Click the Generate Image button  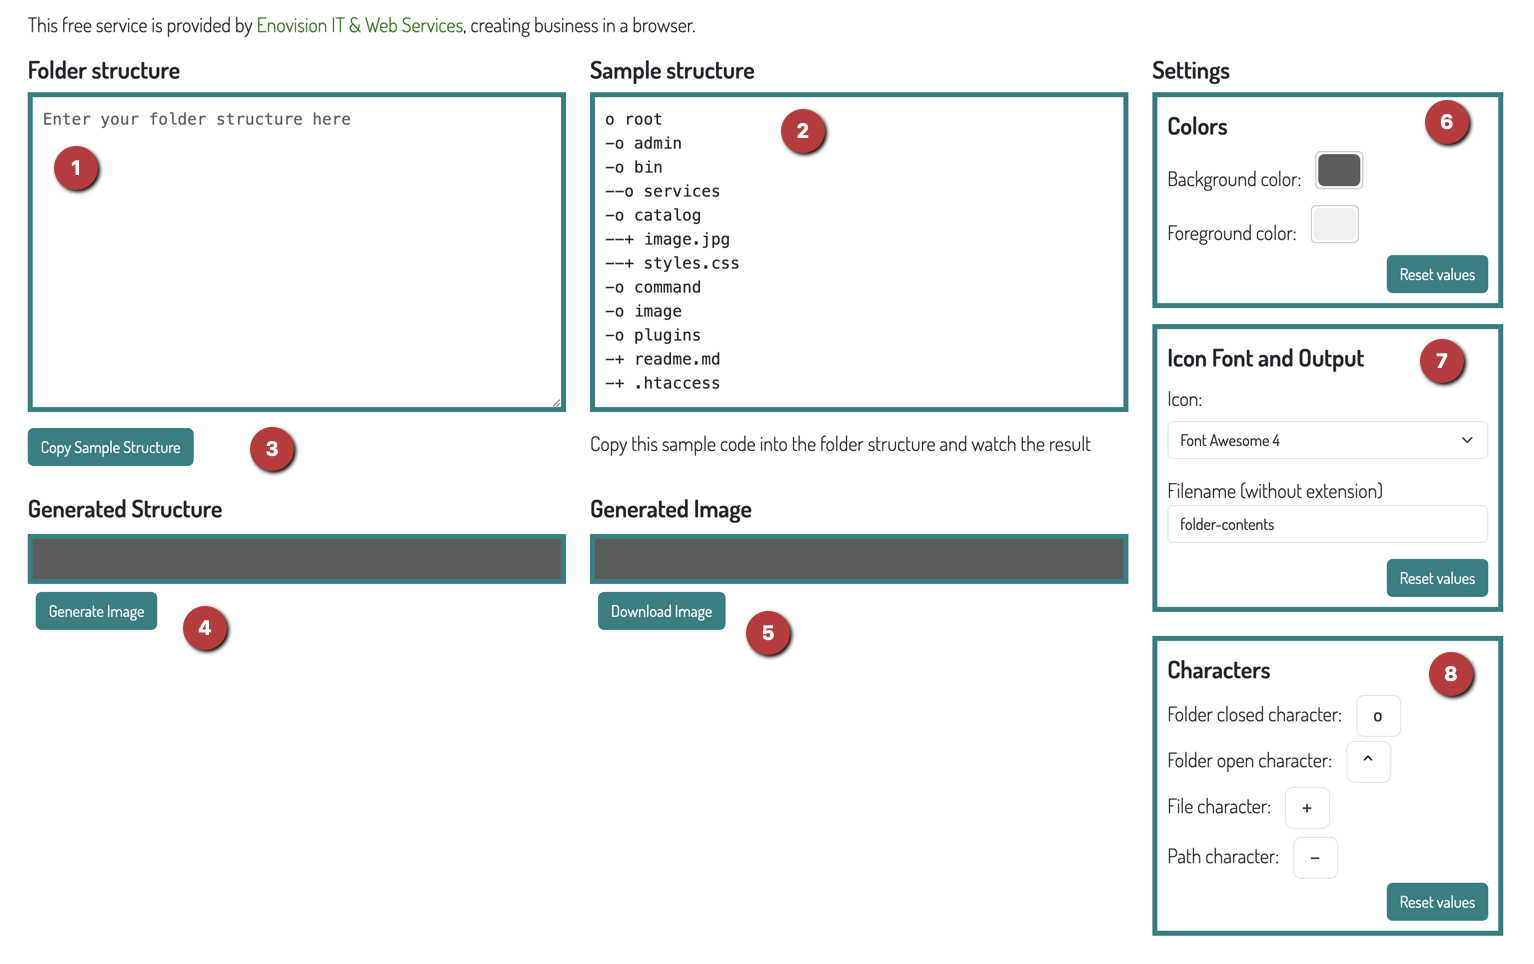[96, 611]
